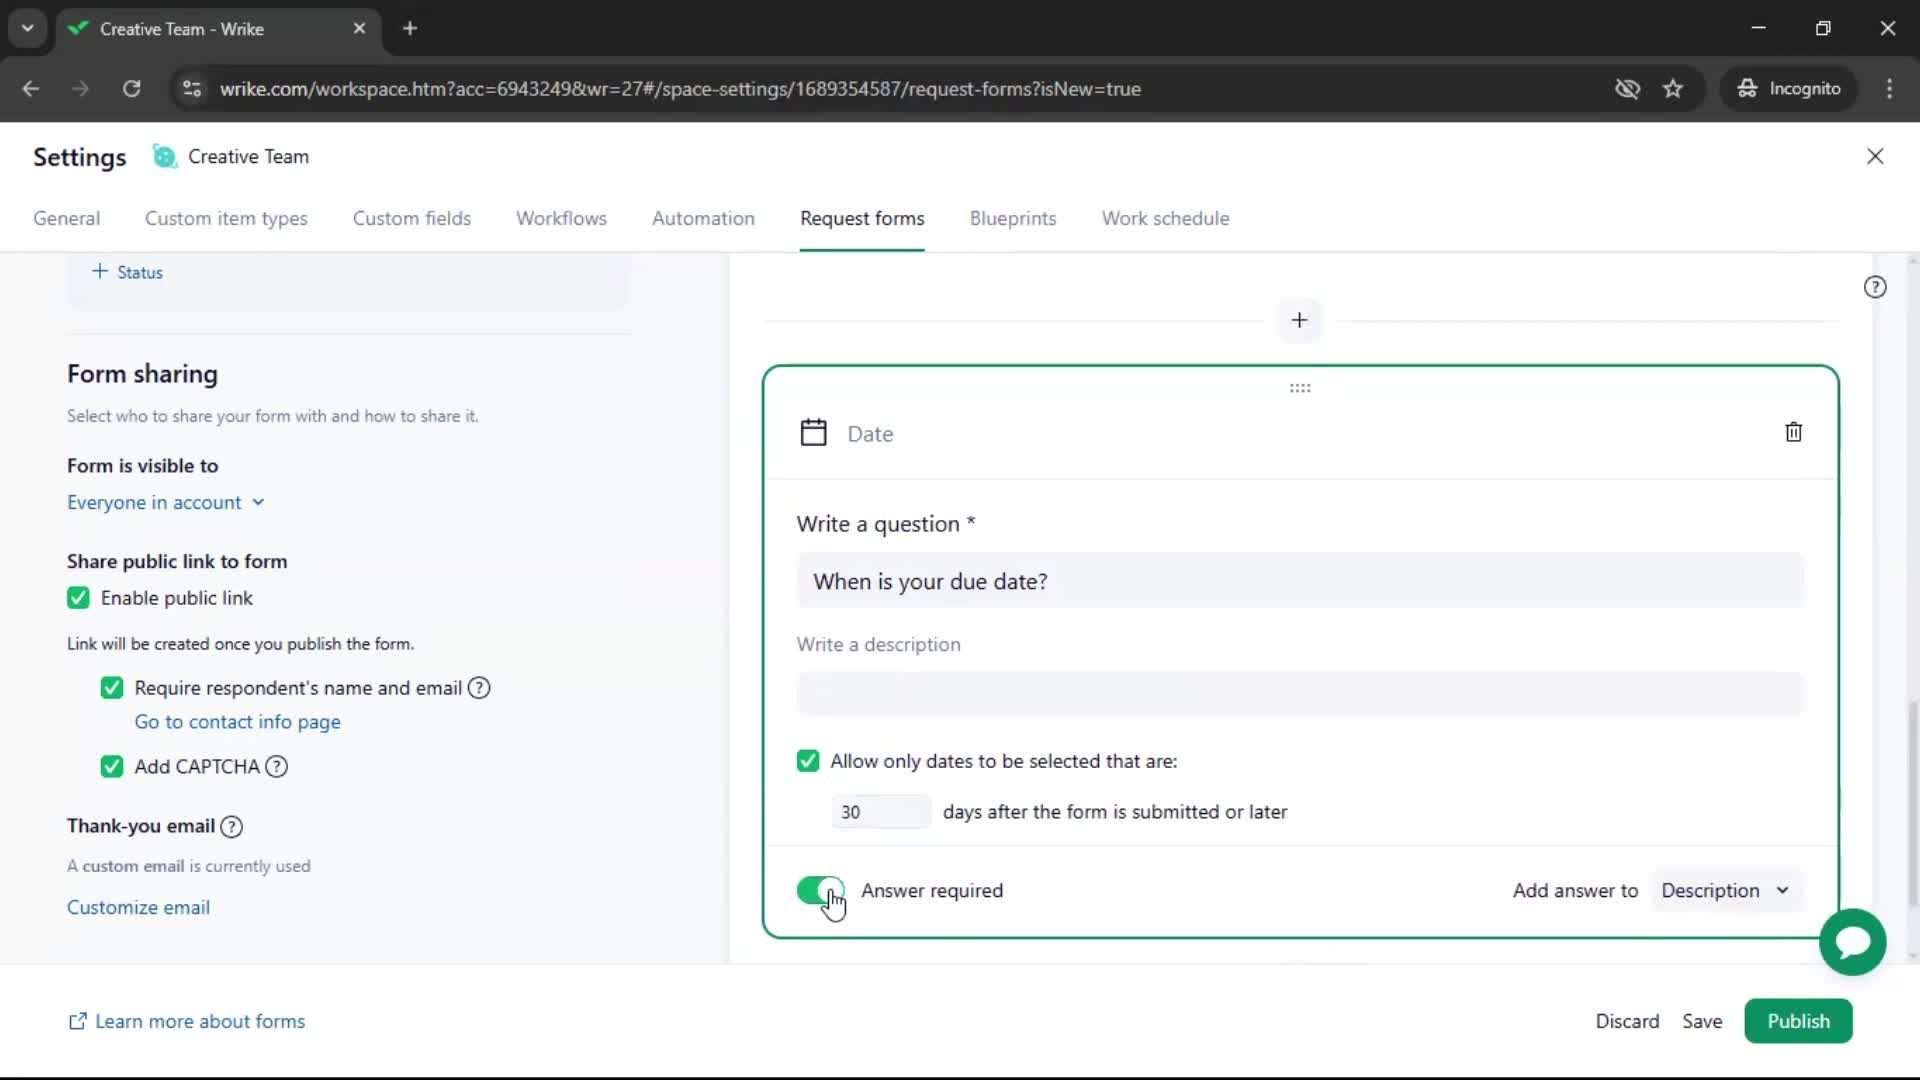Open help for Require respondent's name and email
The height and width of the screenshot is (1080, 1920).
[479, 688]
